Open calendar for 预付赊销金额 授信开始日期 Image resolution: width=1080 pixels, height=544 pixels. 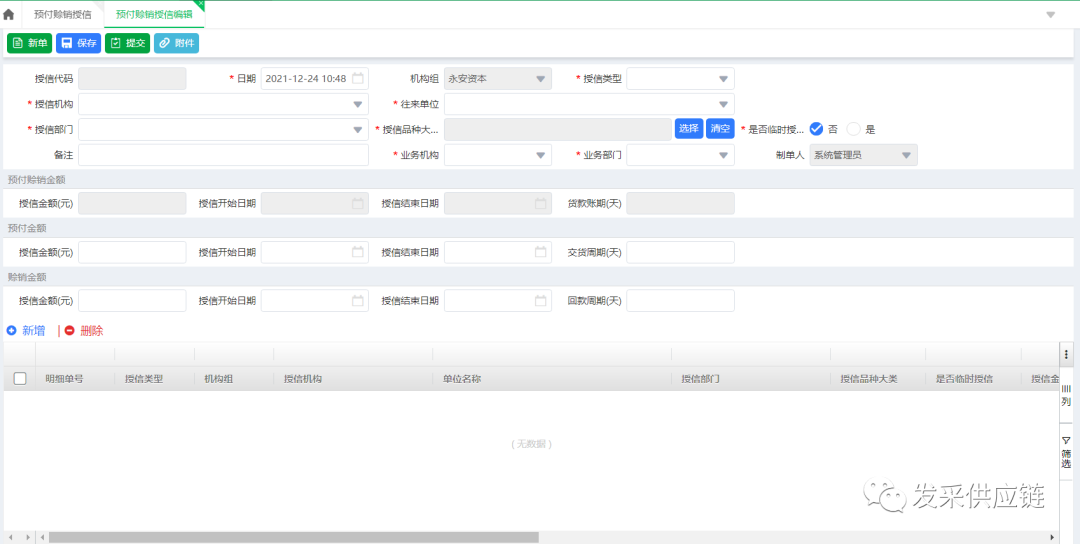tap(357, 203)
